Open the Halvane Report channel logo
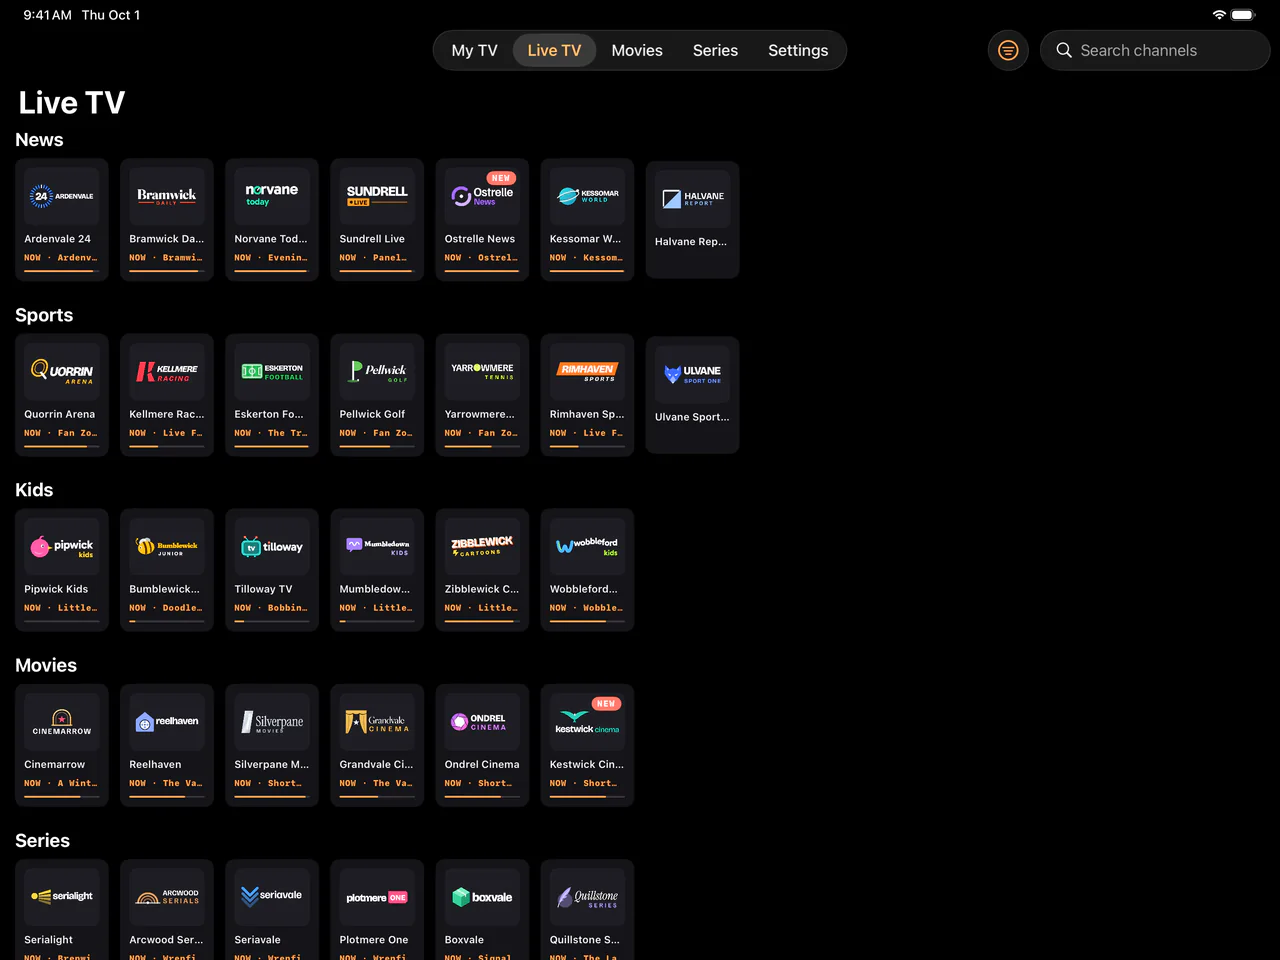The image size is (1280, 960). click(692, 199)
